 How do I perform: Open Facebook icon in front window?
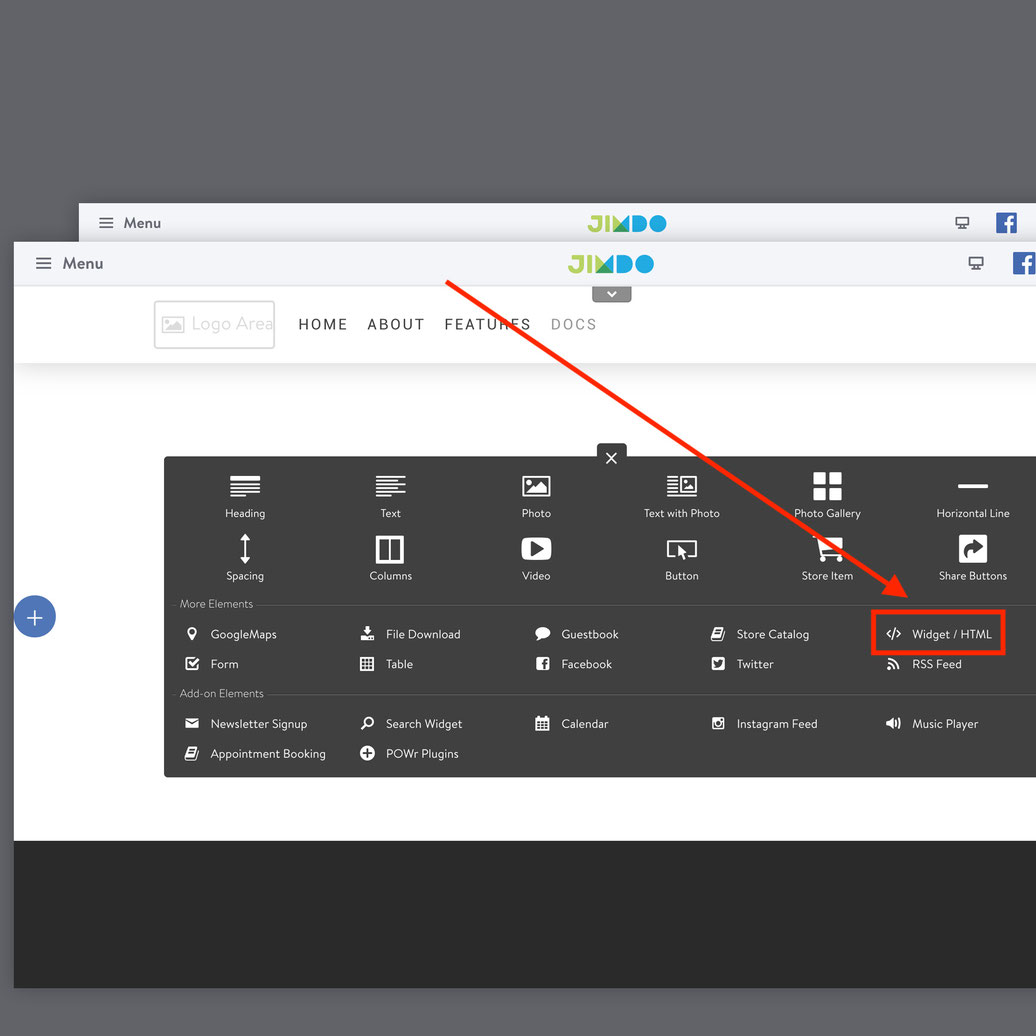(x=1024, y=263)
